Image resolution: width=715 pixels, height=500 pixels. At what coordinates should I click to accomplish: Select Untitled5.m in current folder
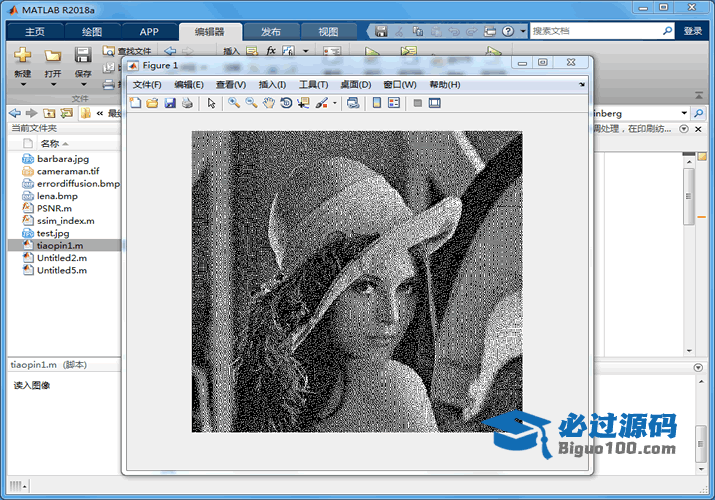62,270
